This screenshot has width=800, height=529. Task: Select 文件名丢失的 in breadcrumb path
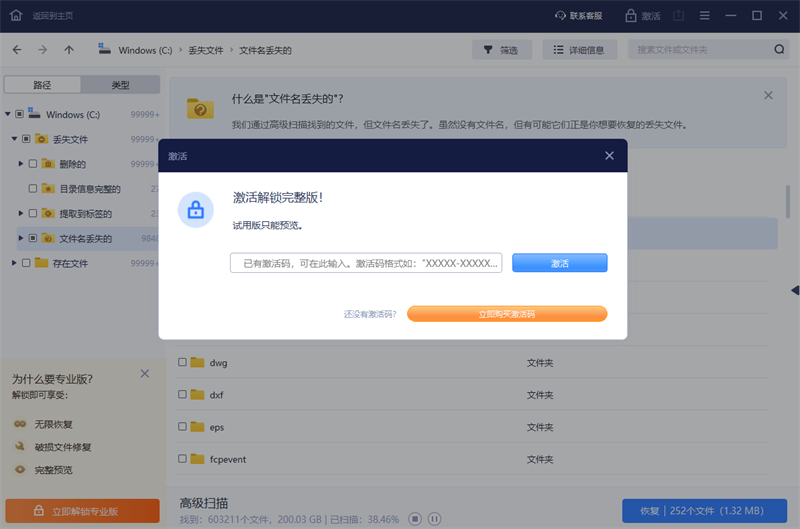pyautogui.click(x=265, y=50)
